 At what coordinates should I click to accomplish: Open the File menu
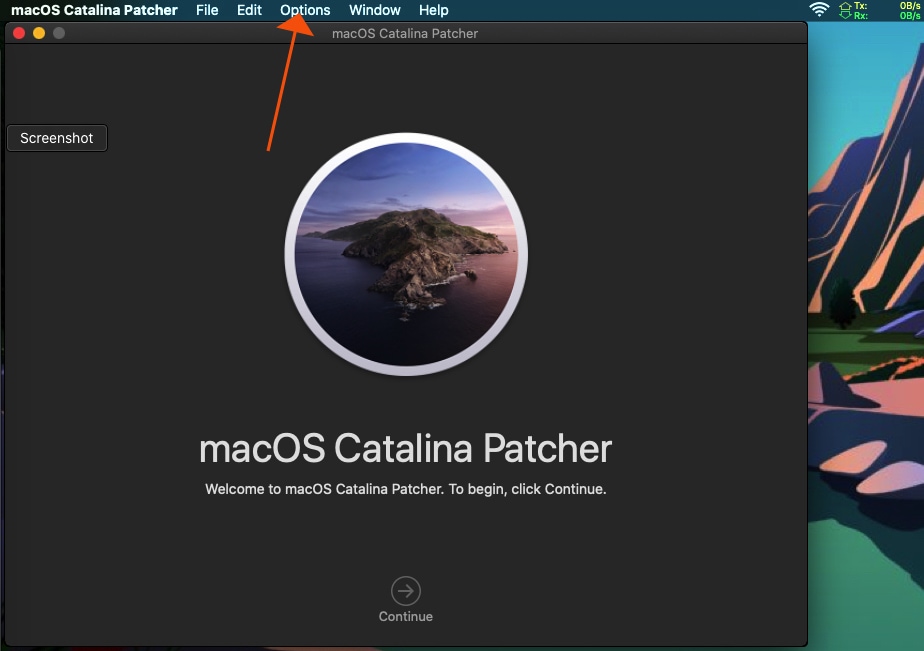coord(207,10)
